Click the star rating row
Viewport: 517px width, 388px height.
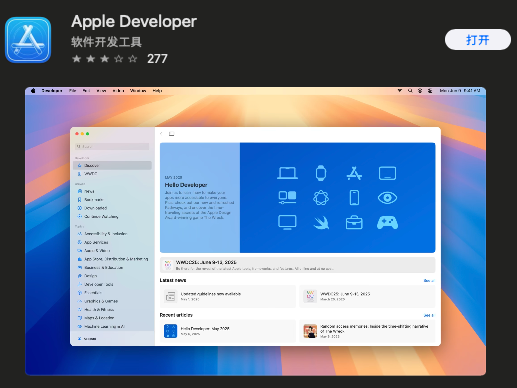point(105,59)
